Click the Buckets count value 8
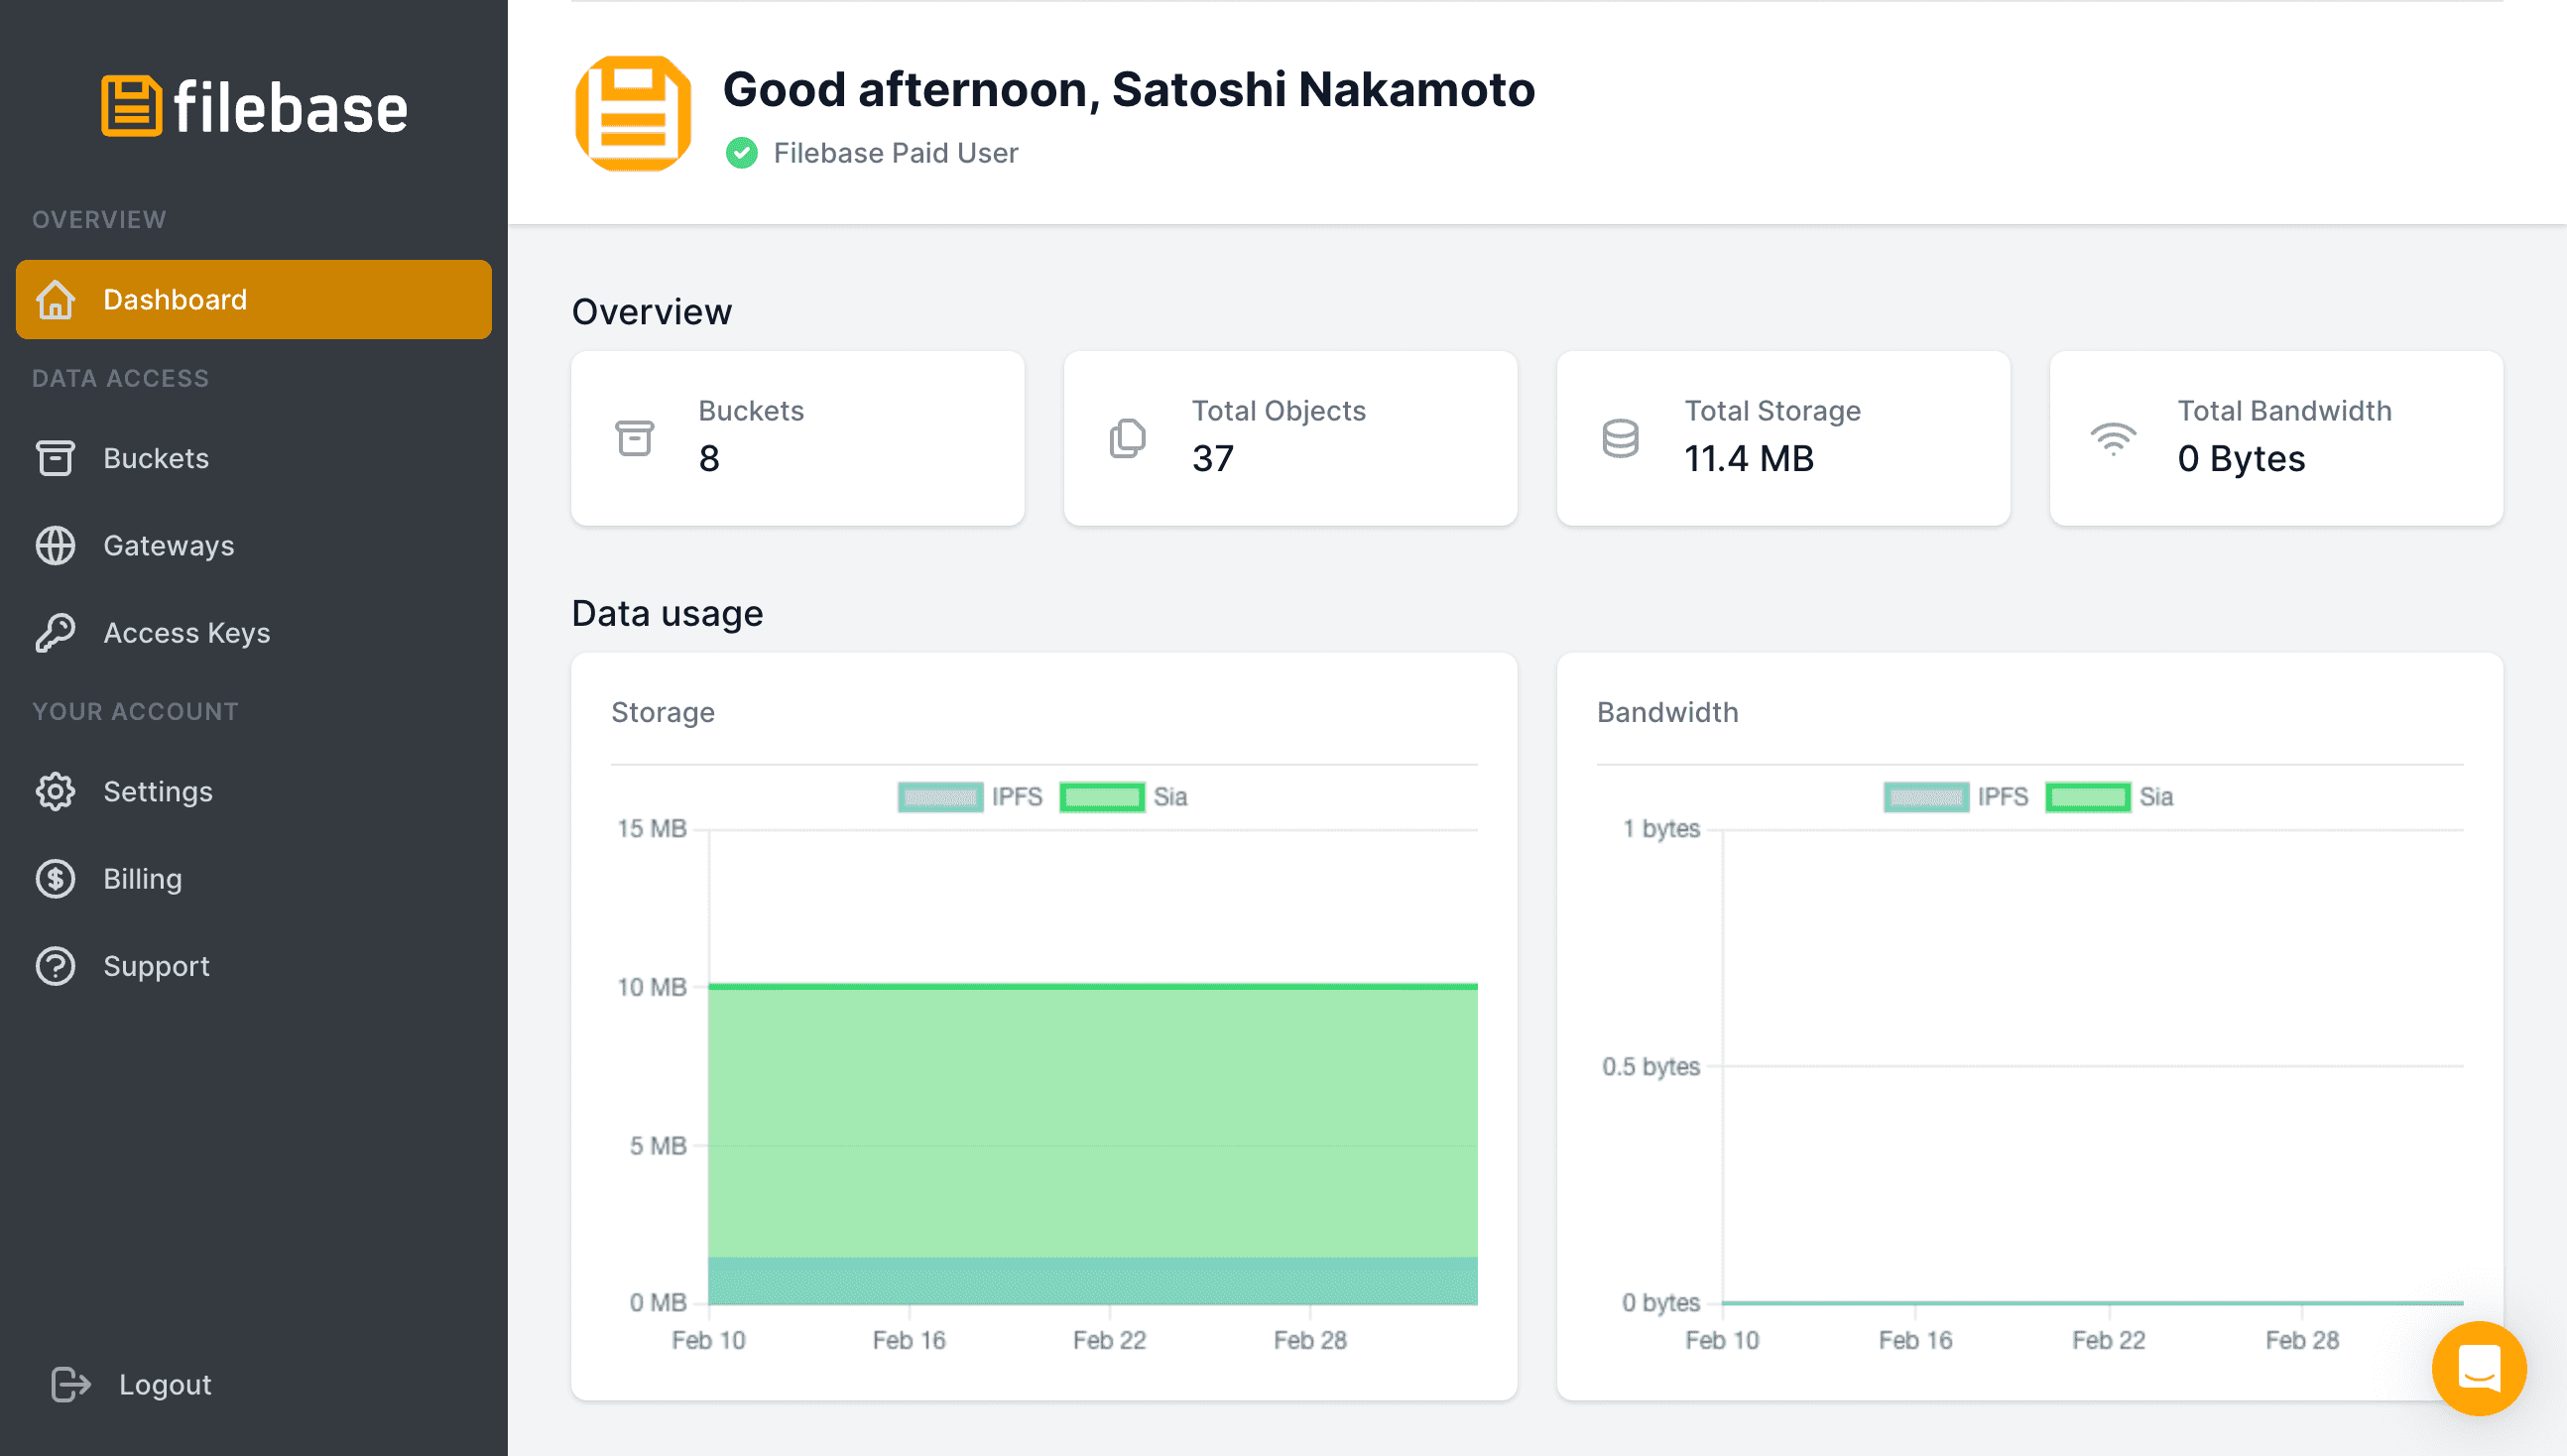The image size is (2567, 1456). coord(709,459)
